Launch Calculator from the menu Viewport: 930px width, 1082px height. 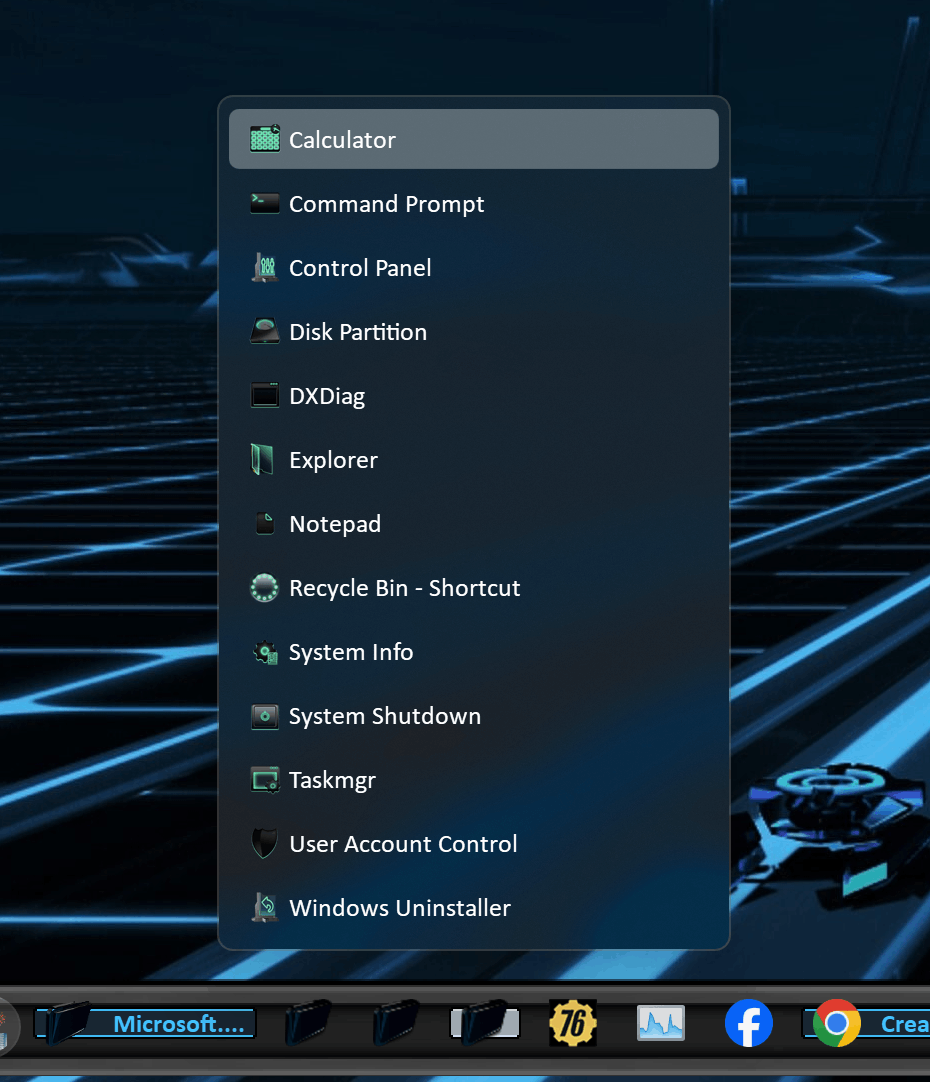point(473,139)
